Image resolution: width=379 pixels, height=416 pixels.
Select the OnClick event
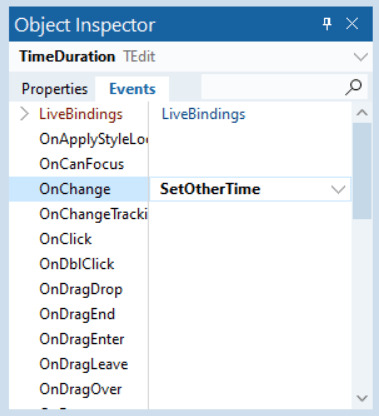click(x=65, y=239)
